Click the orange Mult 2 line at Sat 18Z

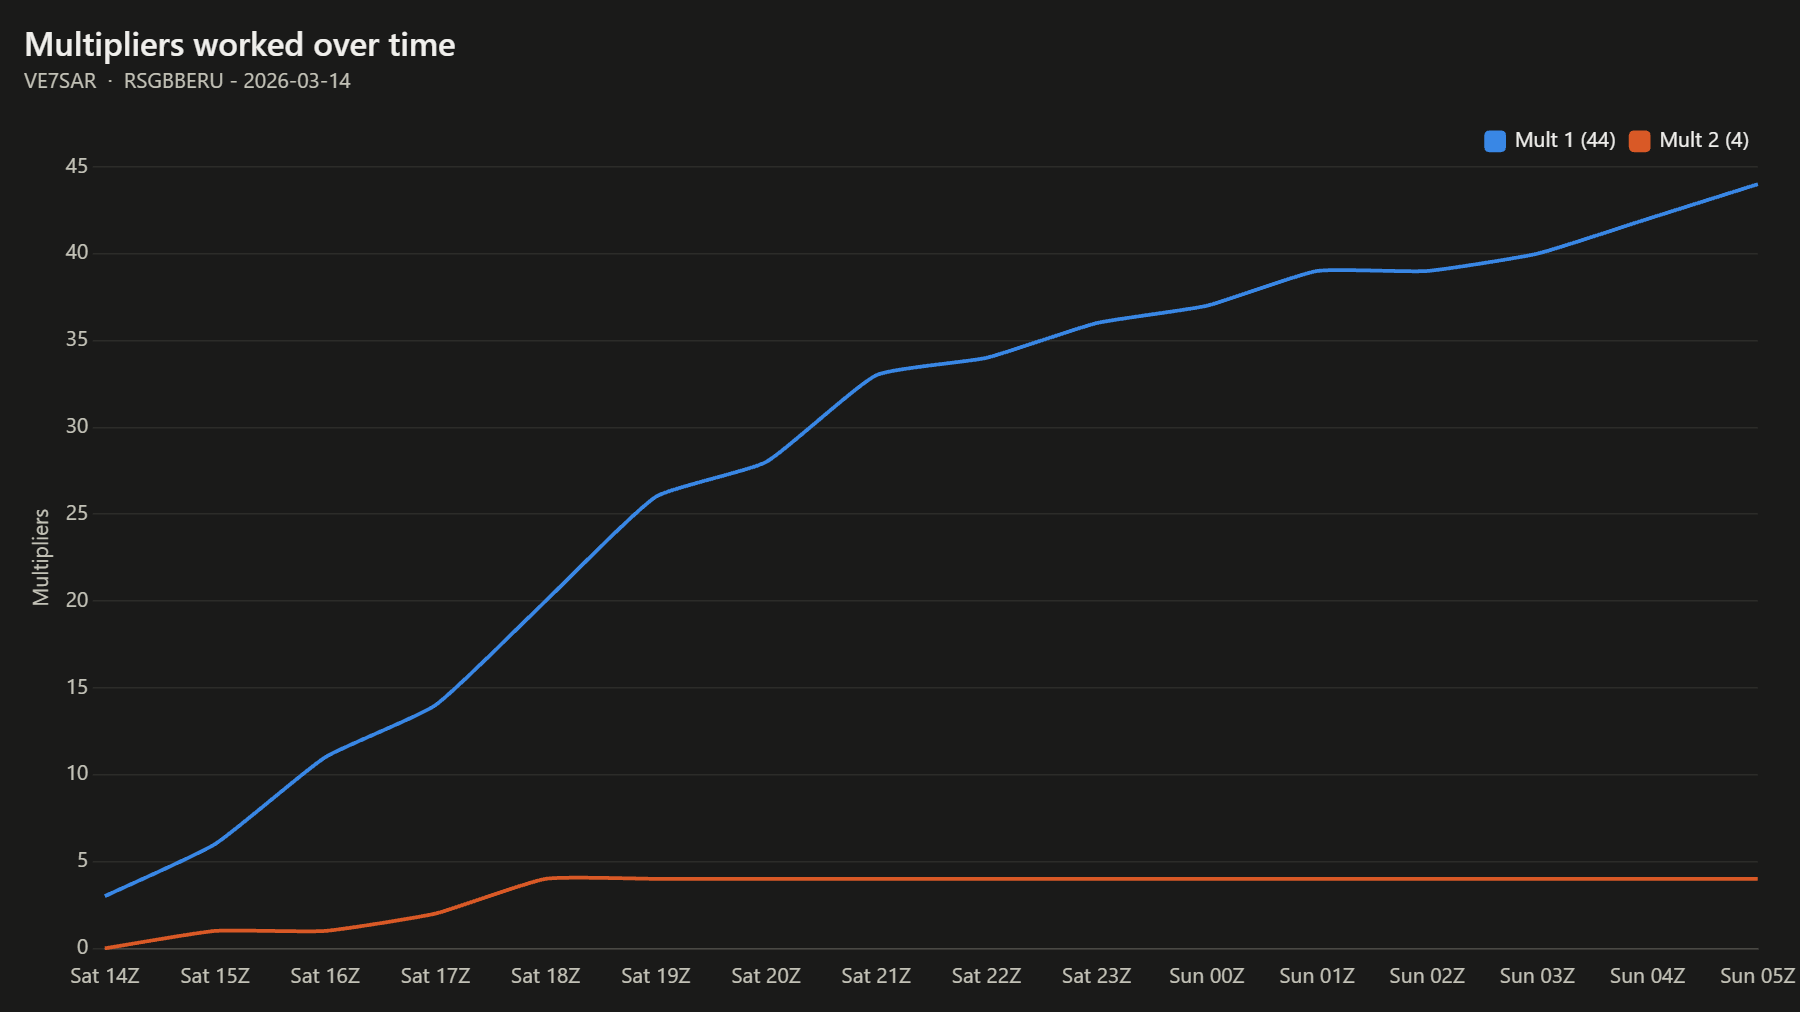(x=546, y=879)
